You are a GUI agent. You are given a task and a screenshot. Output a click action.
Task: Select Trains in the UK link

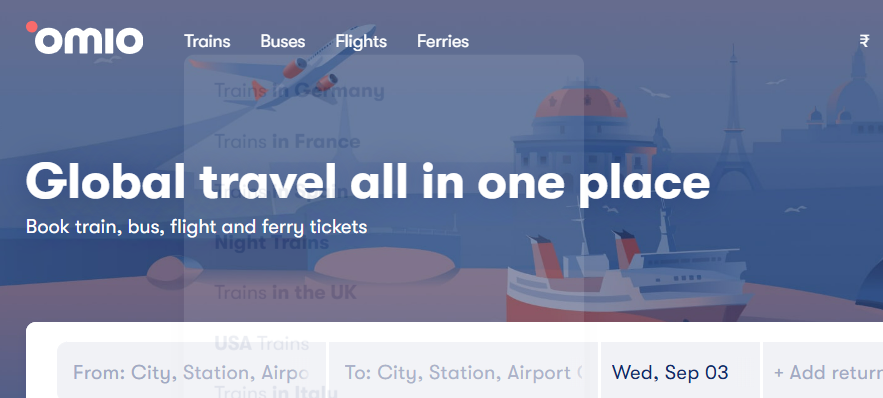pyautogui.click(x=286, y=293)
